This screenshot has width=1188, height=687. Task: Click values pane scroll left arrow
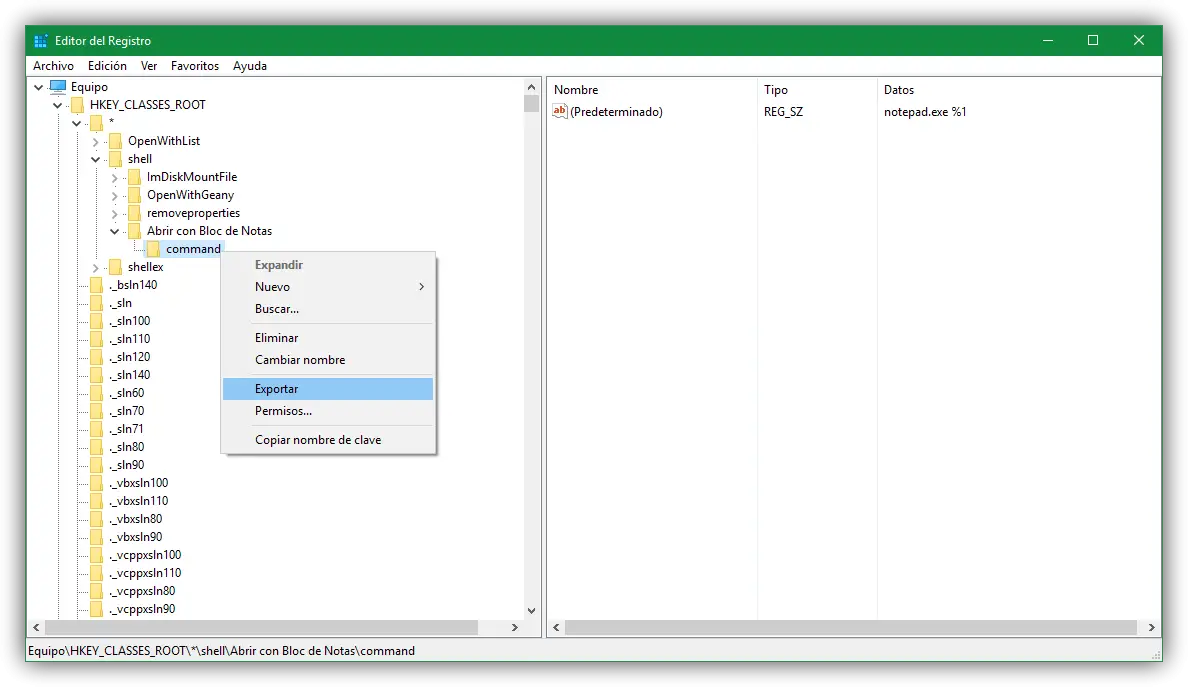556,628
